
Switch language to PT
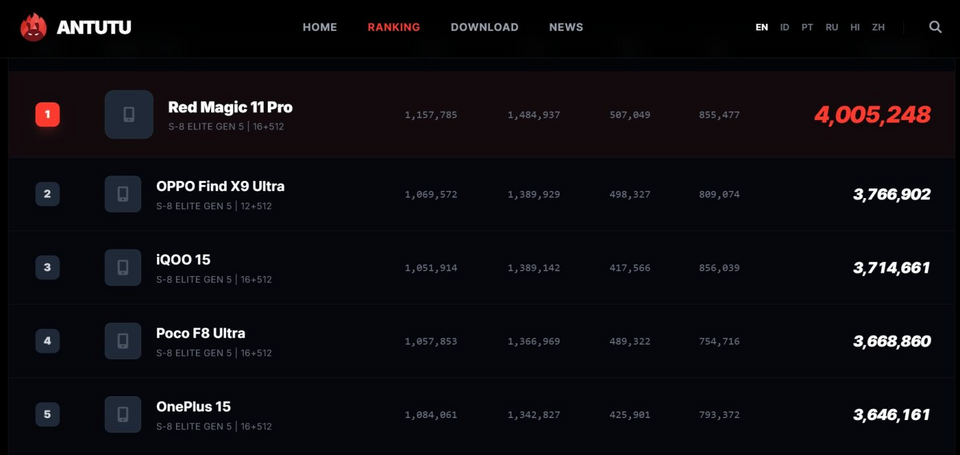pos(807,28)
